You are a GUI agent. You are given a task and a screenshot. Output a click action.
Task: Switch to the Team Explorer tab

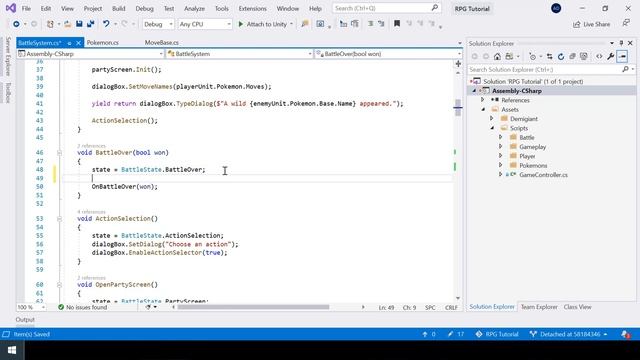pos(539,307)
